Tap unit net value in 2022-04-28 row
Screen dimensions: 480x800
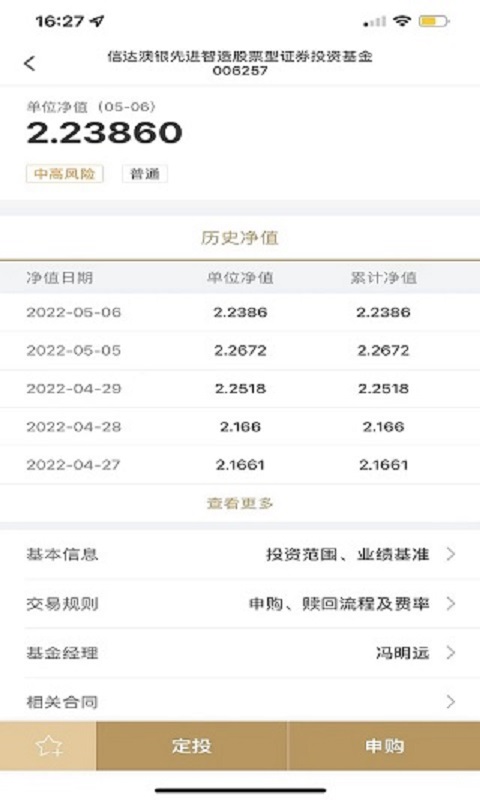coord(240,427)
